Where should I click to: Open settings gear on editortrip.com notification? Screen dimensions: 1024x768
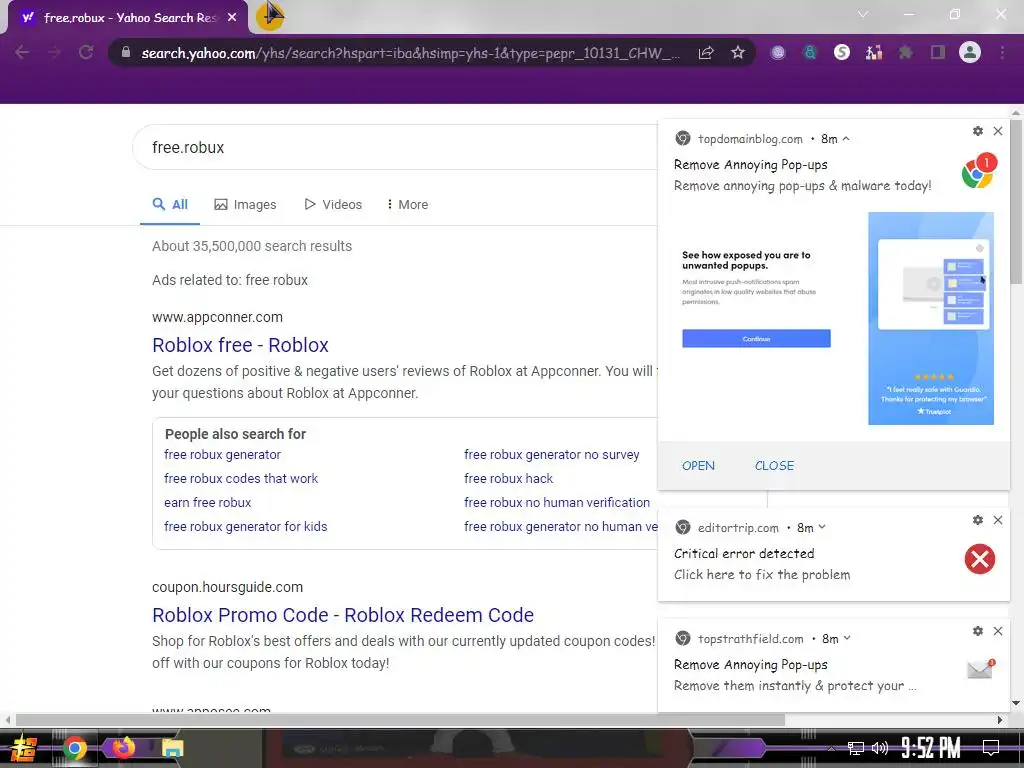click(x=978, y=520)
